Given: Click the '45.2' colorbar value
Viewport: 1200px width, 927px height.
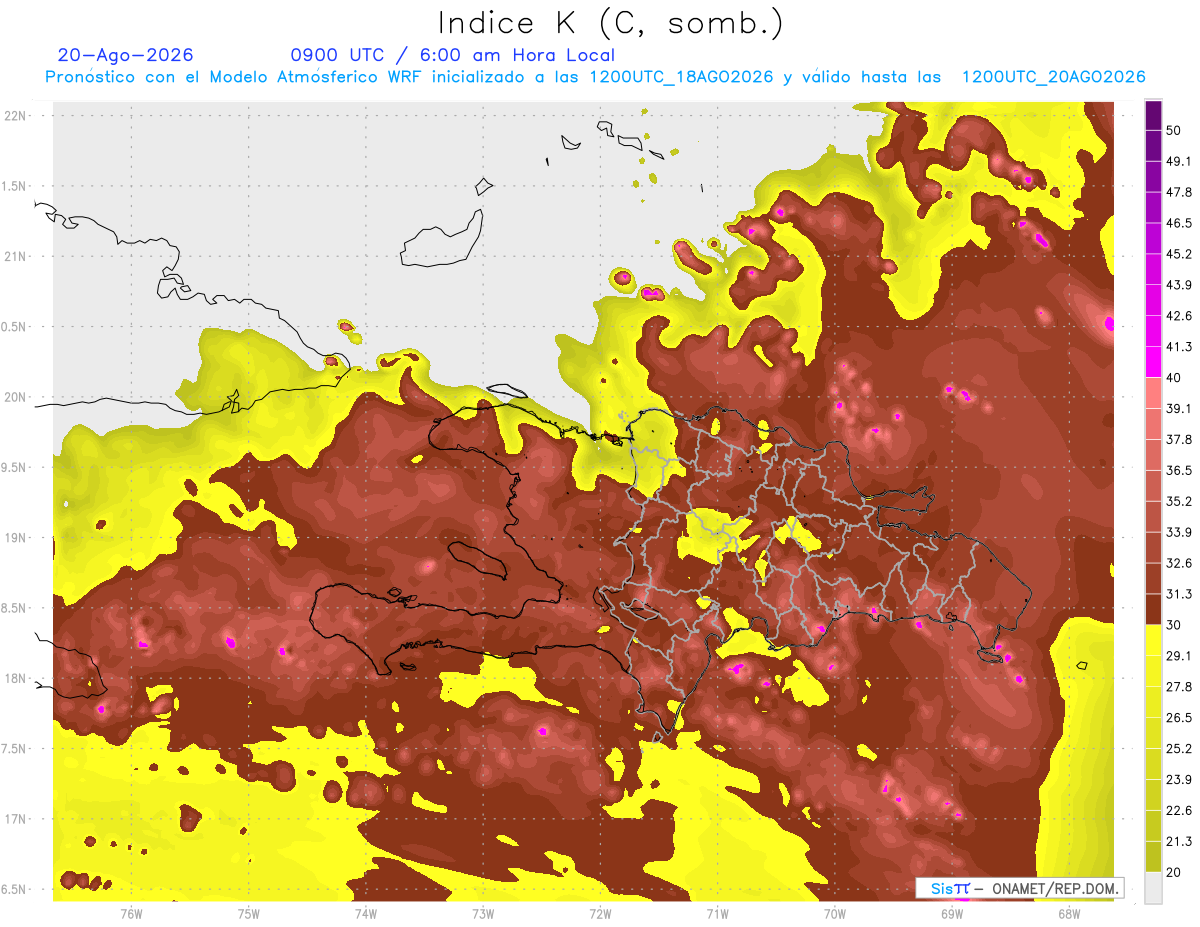Looking at the screenshot, I should click(1179, 254).
